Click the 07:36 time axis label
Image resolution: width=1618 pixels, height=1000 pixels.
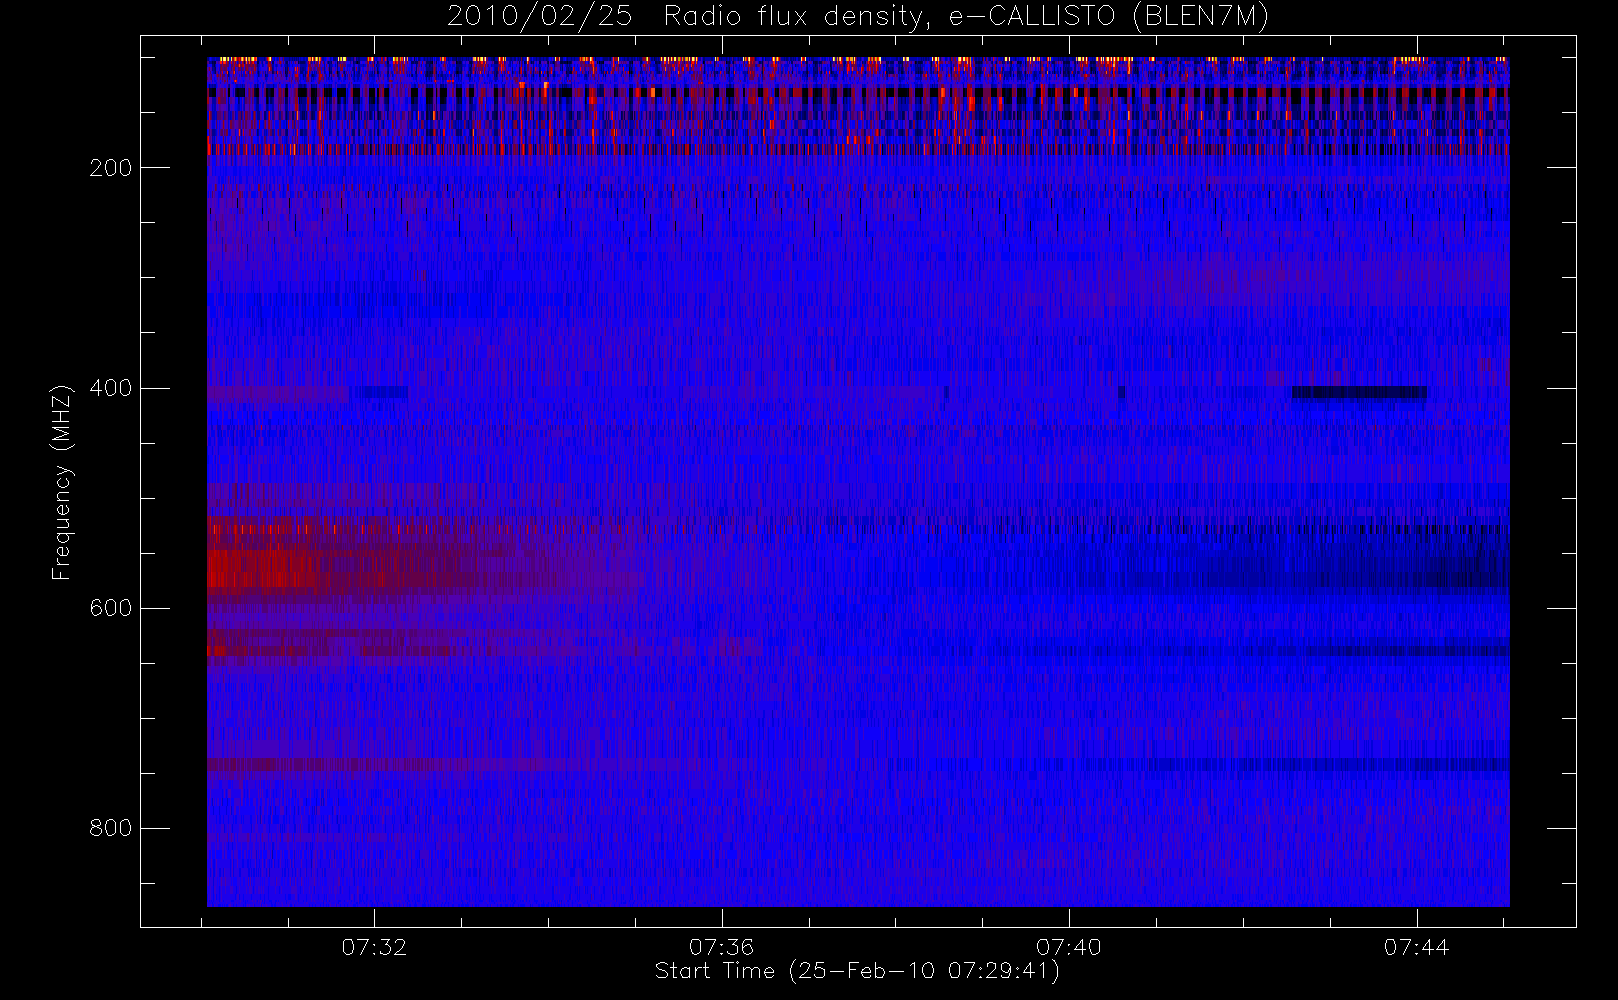click(721, 947)
